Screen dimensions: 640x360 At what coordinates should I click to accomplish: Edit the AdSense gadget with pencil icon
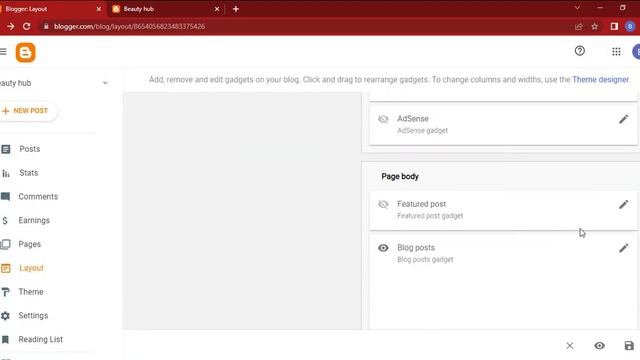point(623,119)
